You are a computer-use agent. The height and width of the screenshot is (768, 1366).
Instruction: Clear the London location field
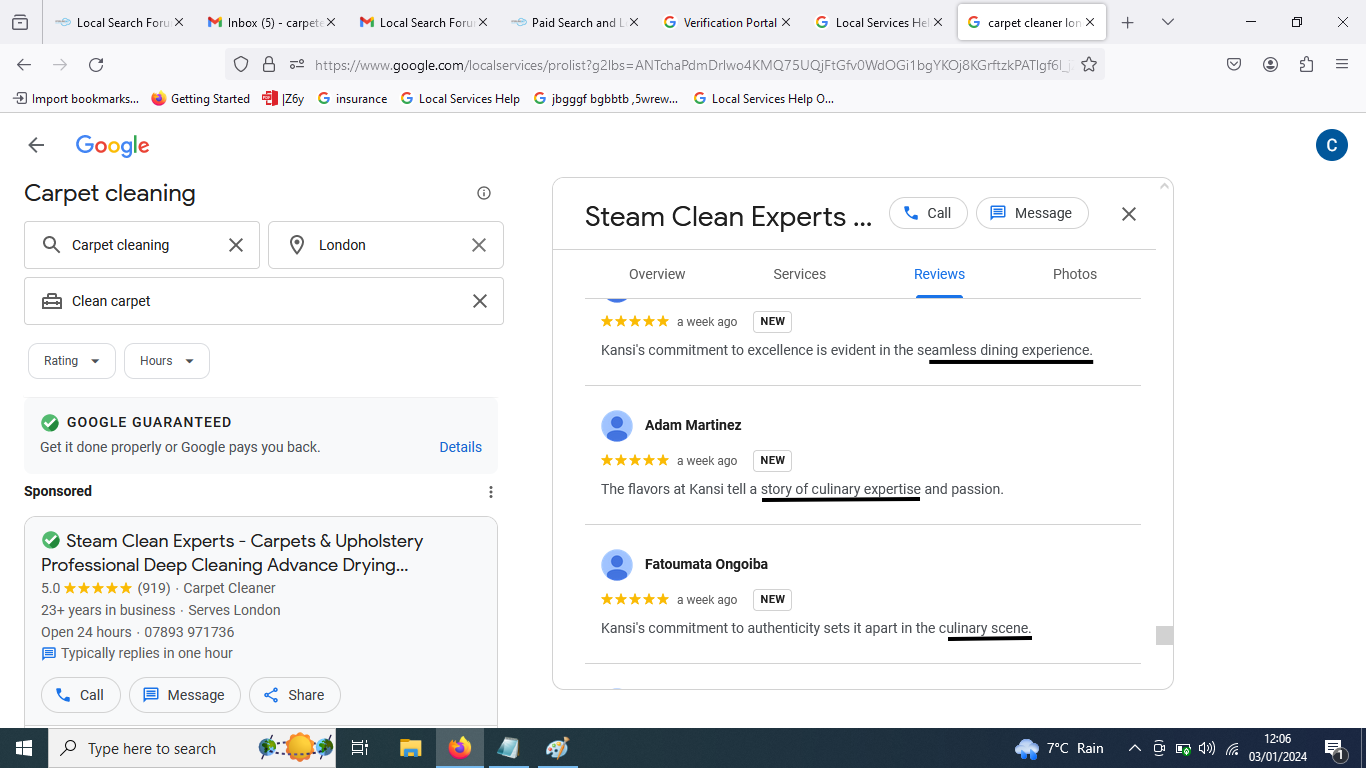(479, 245)
